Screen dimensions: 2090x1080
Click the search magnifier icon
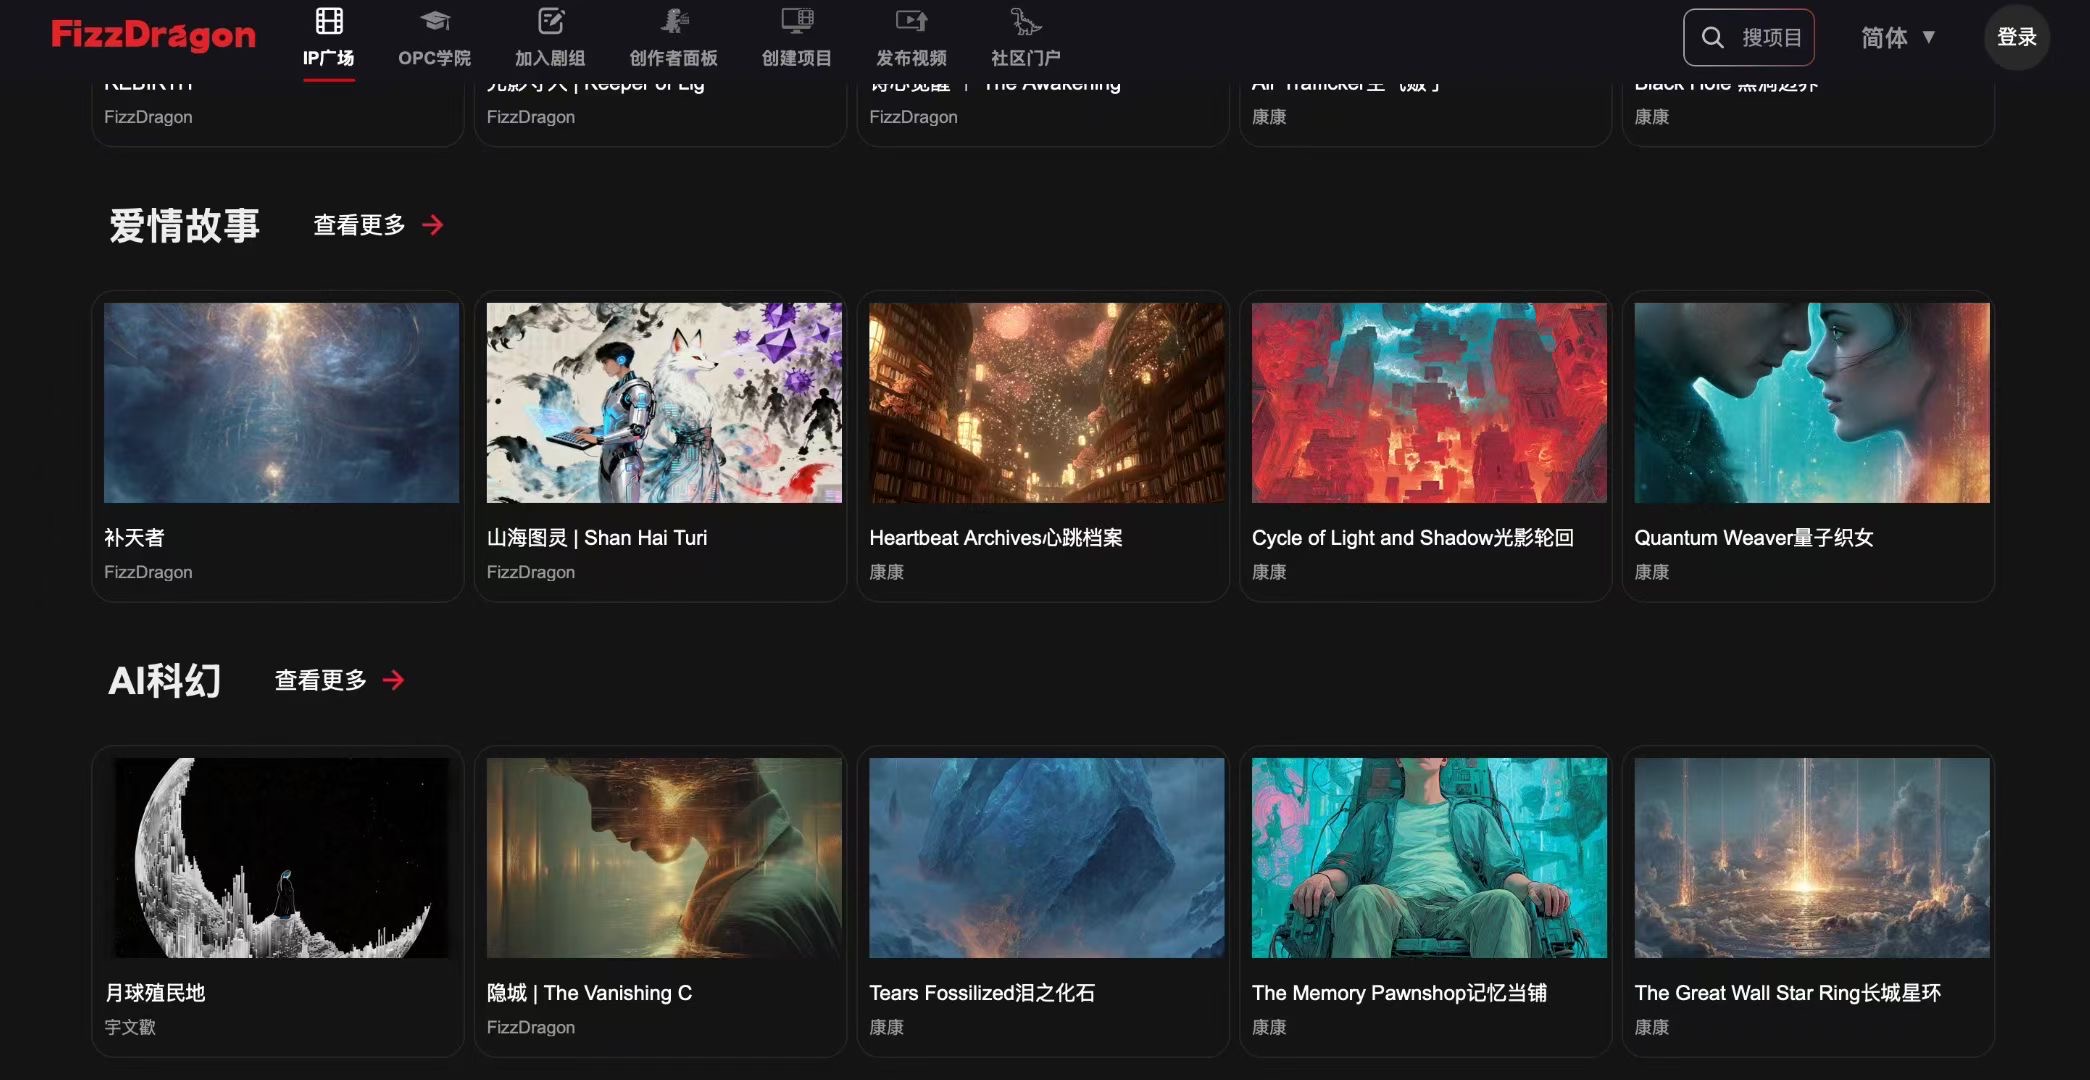pyautogui.click(x=1712, y=38)
